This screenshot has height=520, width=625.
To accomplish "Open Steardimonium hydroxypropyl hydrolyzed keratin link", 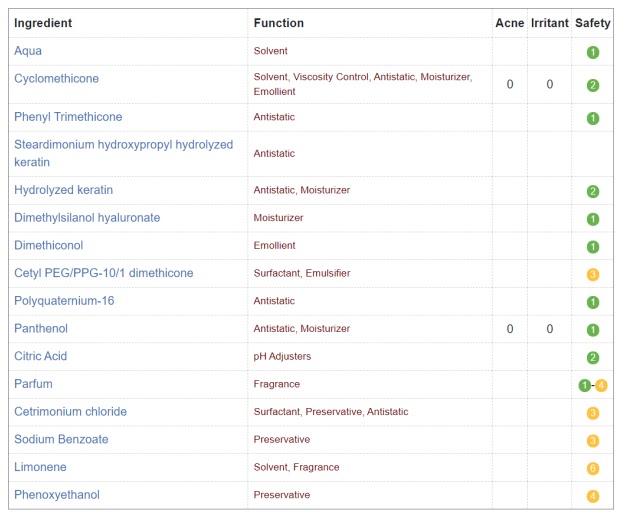I will (x=124, y=153).
